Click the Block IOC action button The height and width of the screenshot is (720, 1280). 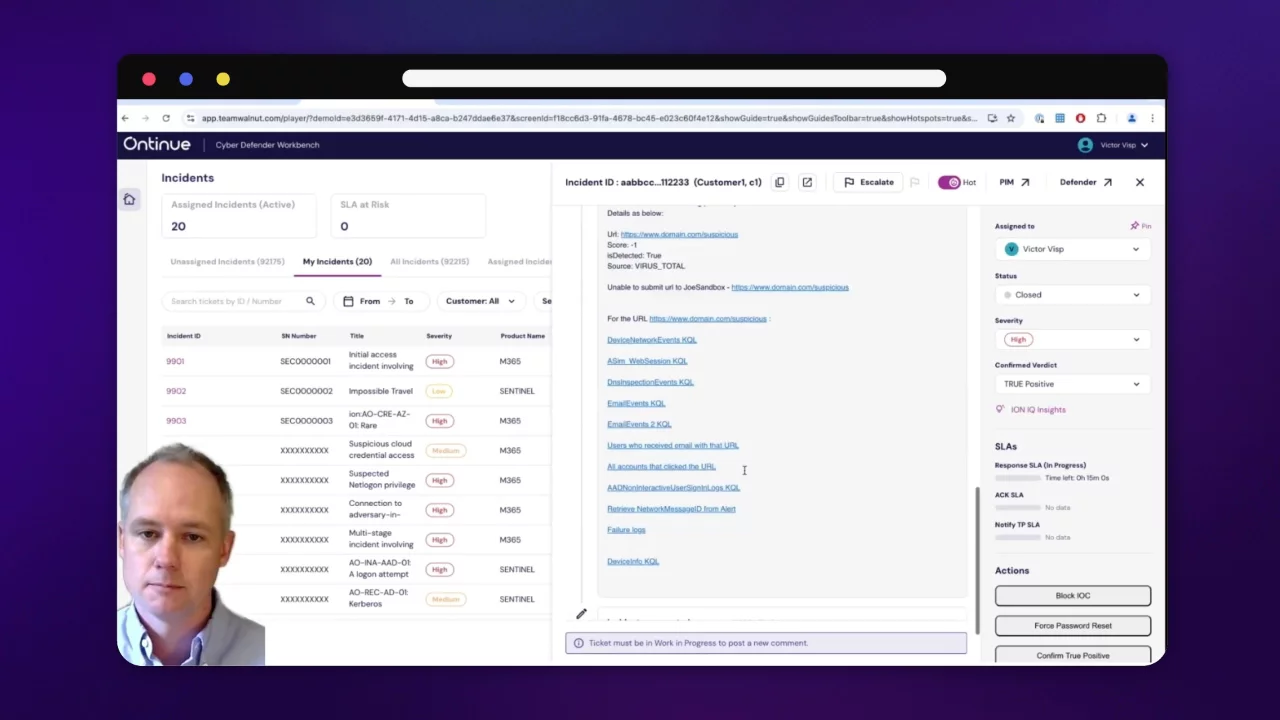pos(1072,596)
